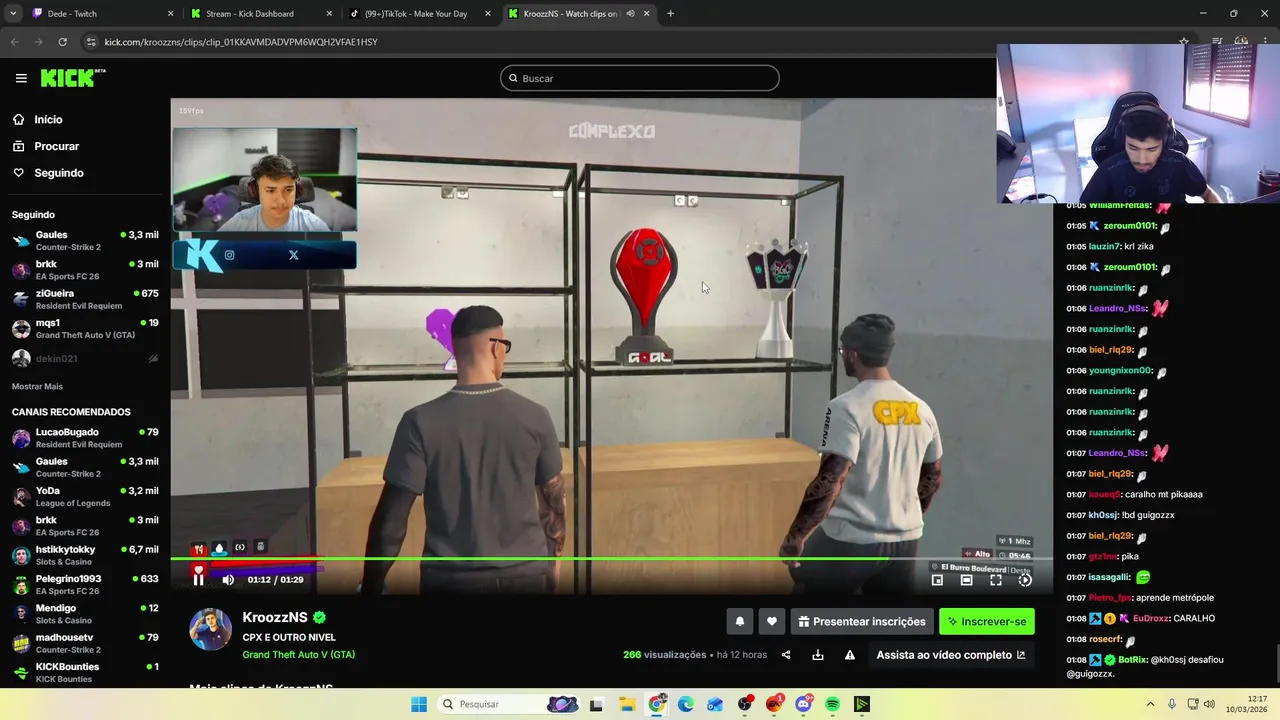Click the Inscrever-se button
The width and height of the screenshot is (1280, 720).
coord(987,621)
